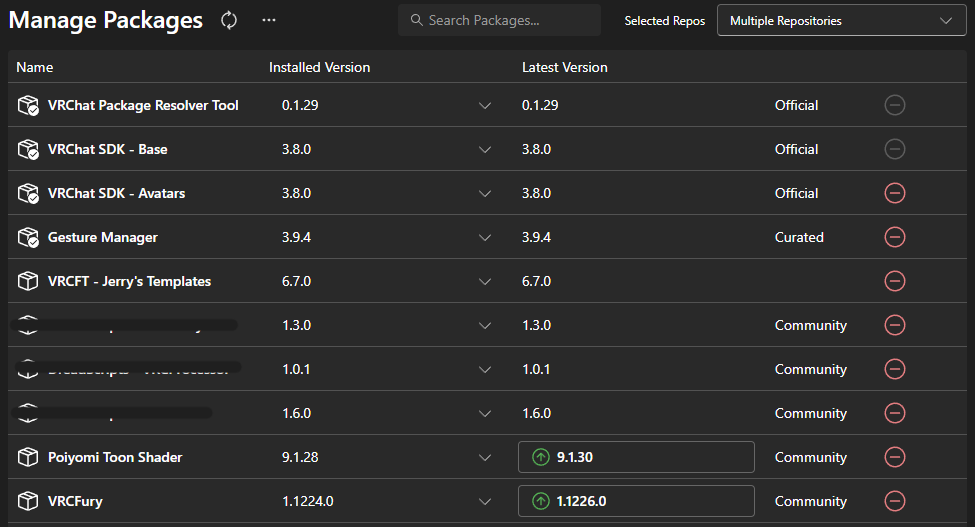Screen dimensions: 975x527
Task: Click package icon for Poiyomi Toon Shader
Action: click(x=28, y=457)
